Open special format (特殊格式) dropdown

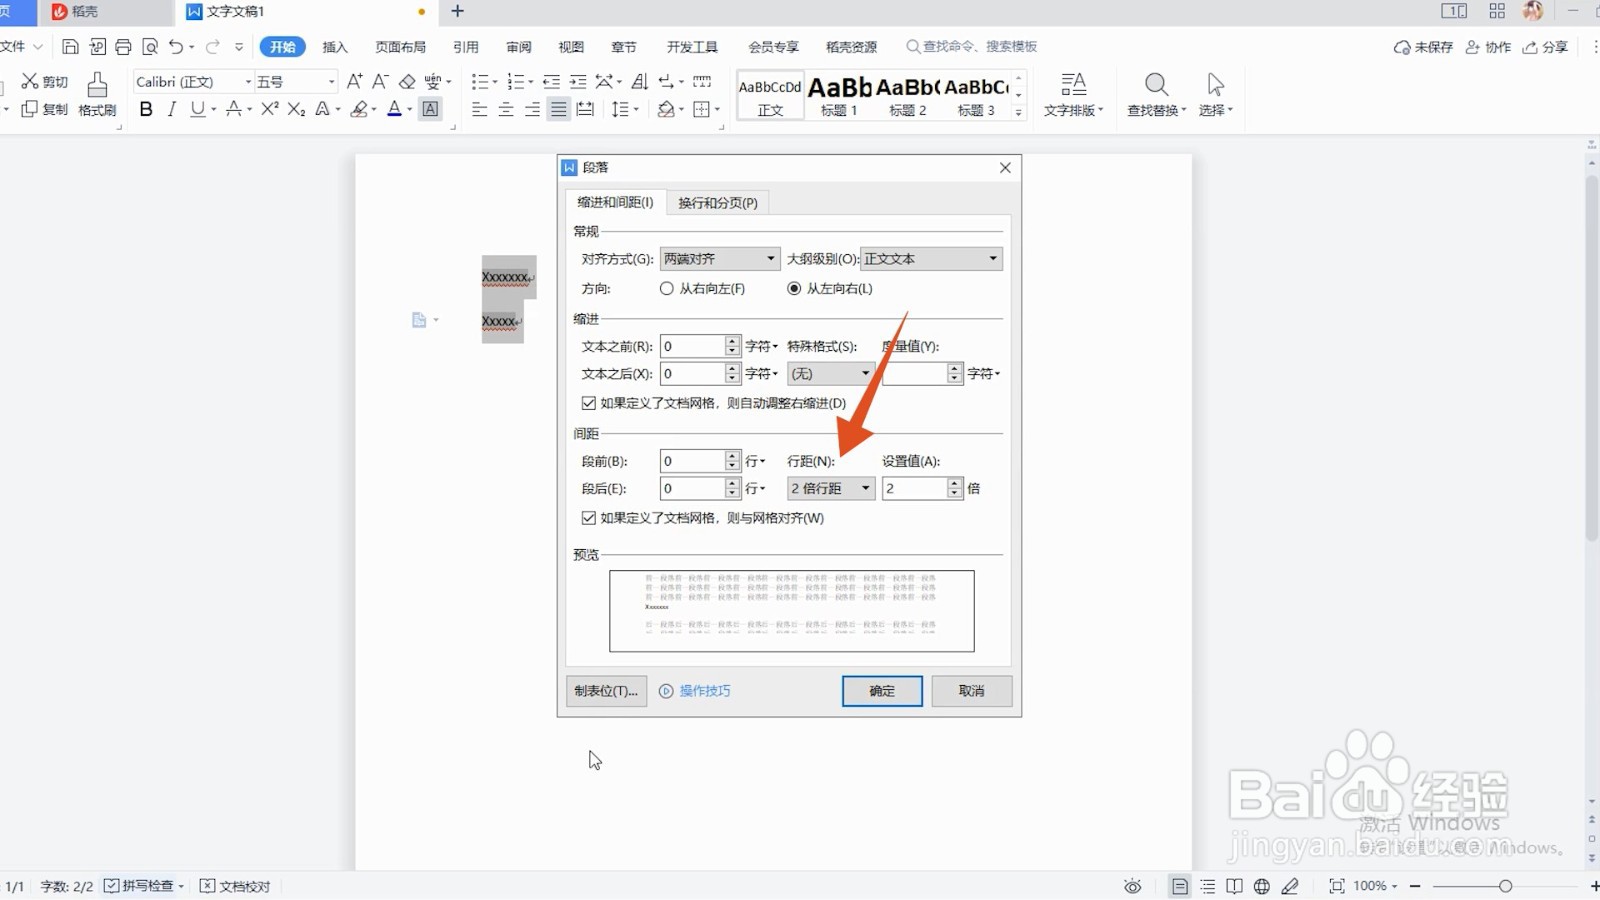tap(831, 374)
